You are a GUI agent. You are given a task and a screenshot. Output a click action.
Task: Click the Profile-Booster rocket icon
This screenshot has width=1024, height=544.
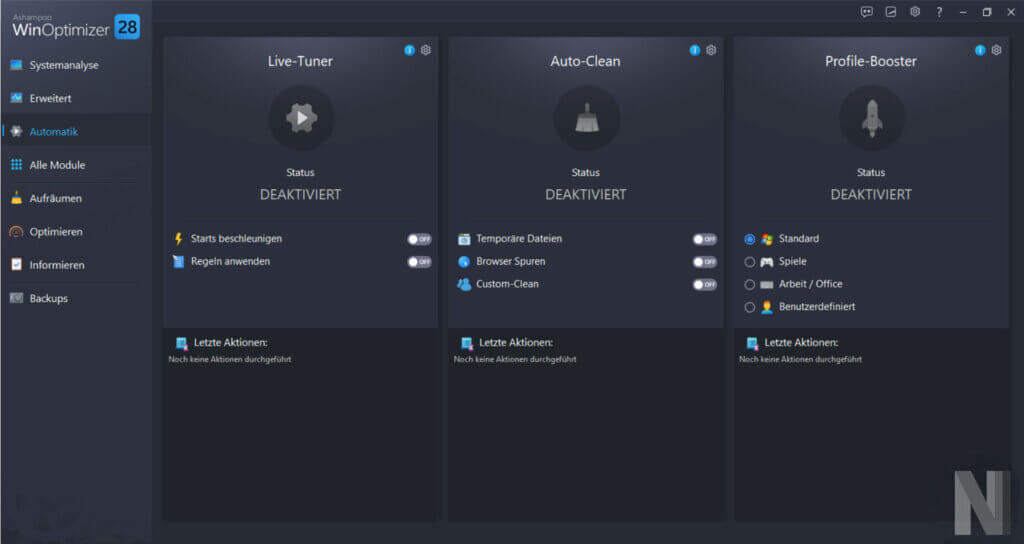click(871, 119)
